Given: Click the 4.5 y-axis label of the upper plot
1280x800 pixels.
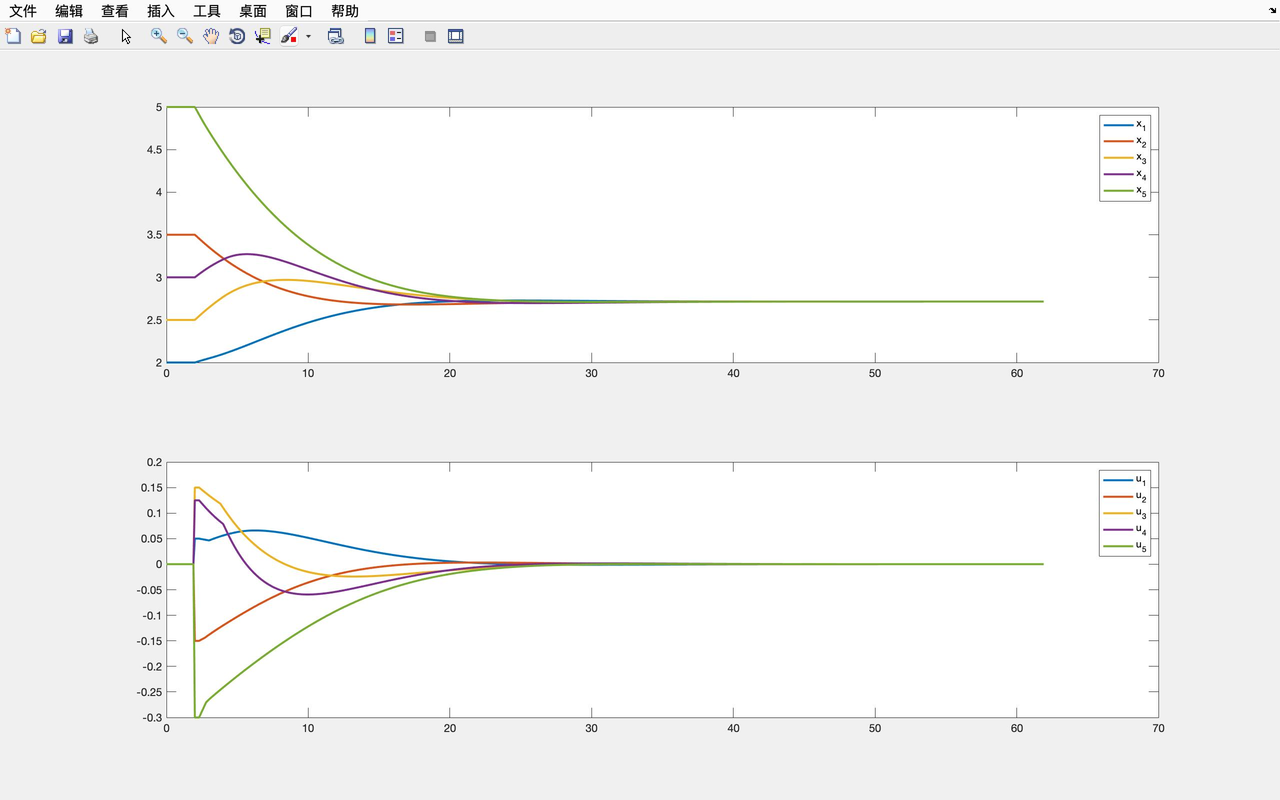Looking at the screenshot, I should point(154,150).
